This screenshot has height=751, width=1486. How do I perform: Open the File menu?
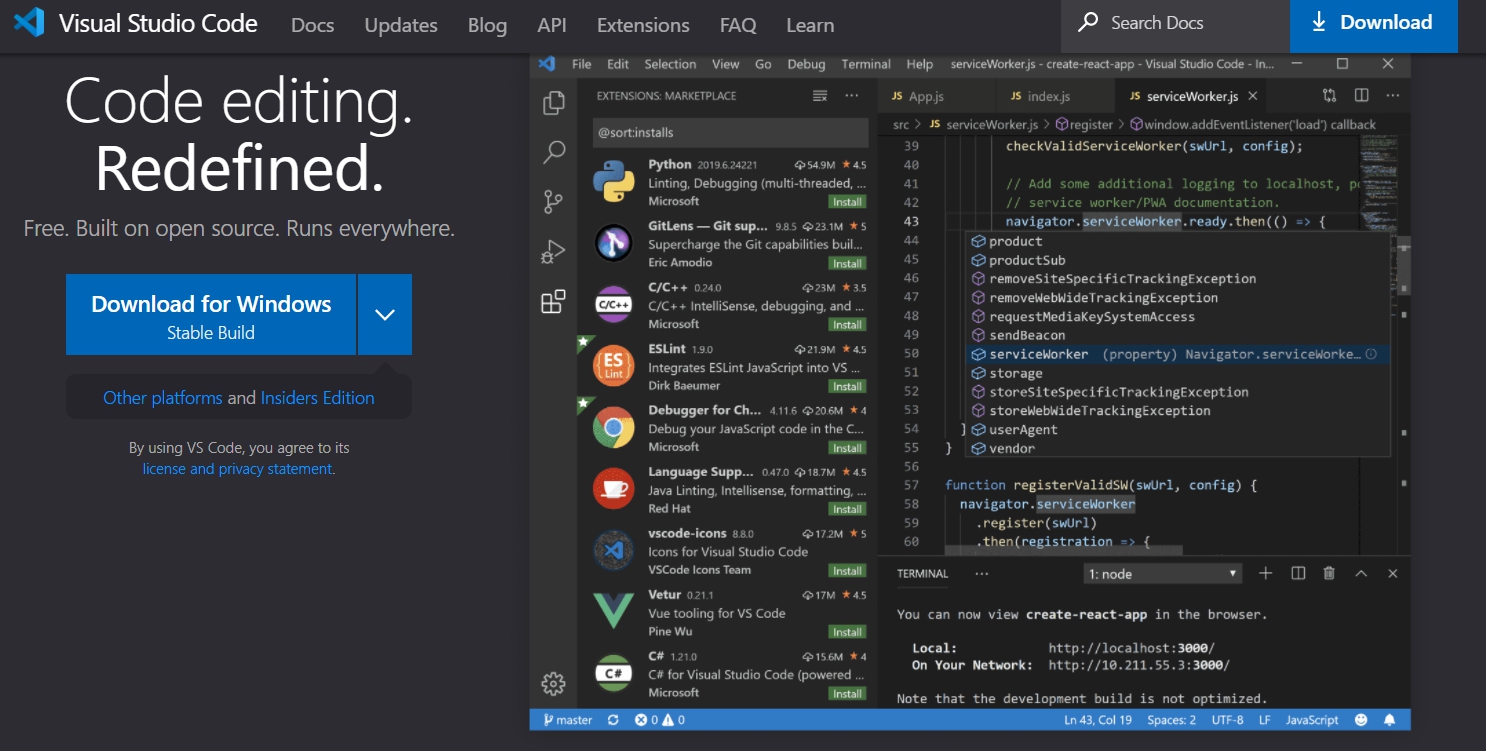[x=582, y=64]
